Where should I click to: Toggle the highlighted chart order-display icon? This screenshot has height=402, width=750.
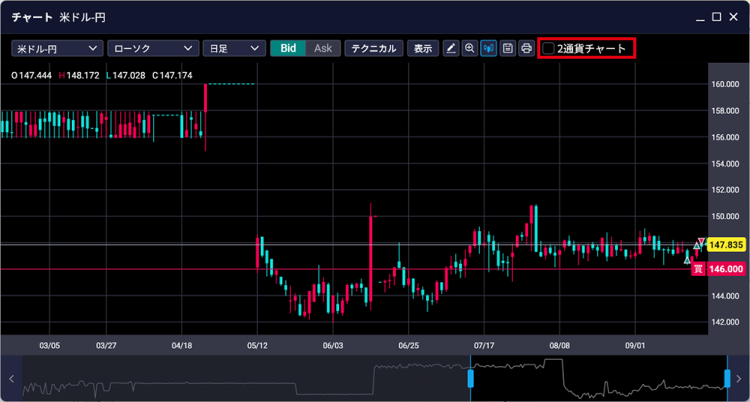[489, 48]
